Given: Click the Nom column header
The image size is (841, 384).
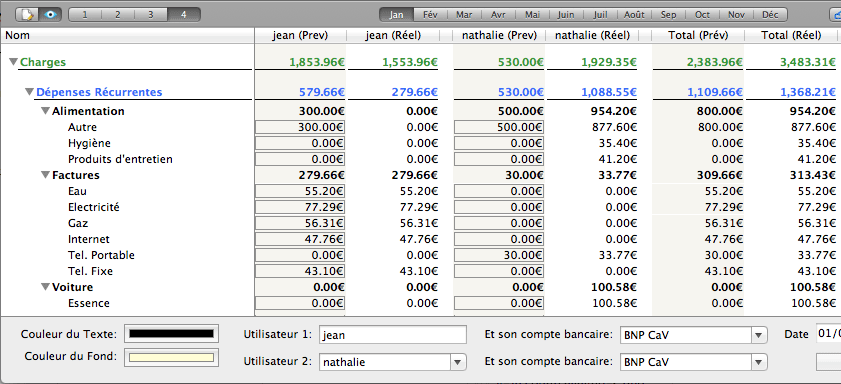Looking at the screenshot, I should (127, 35).
